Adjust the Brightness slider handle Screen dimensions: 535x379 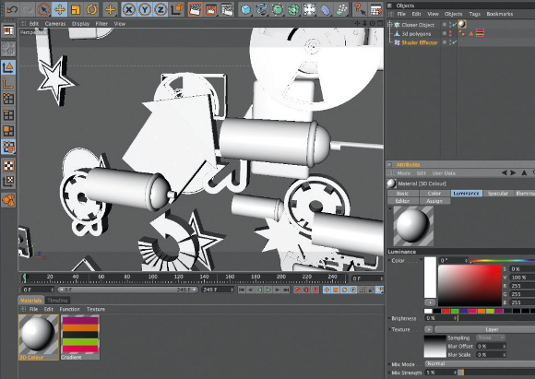[457, 318]
